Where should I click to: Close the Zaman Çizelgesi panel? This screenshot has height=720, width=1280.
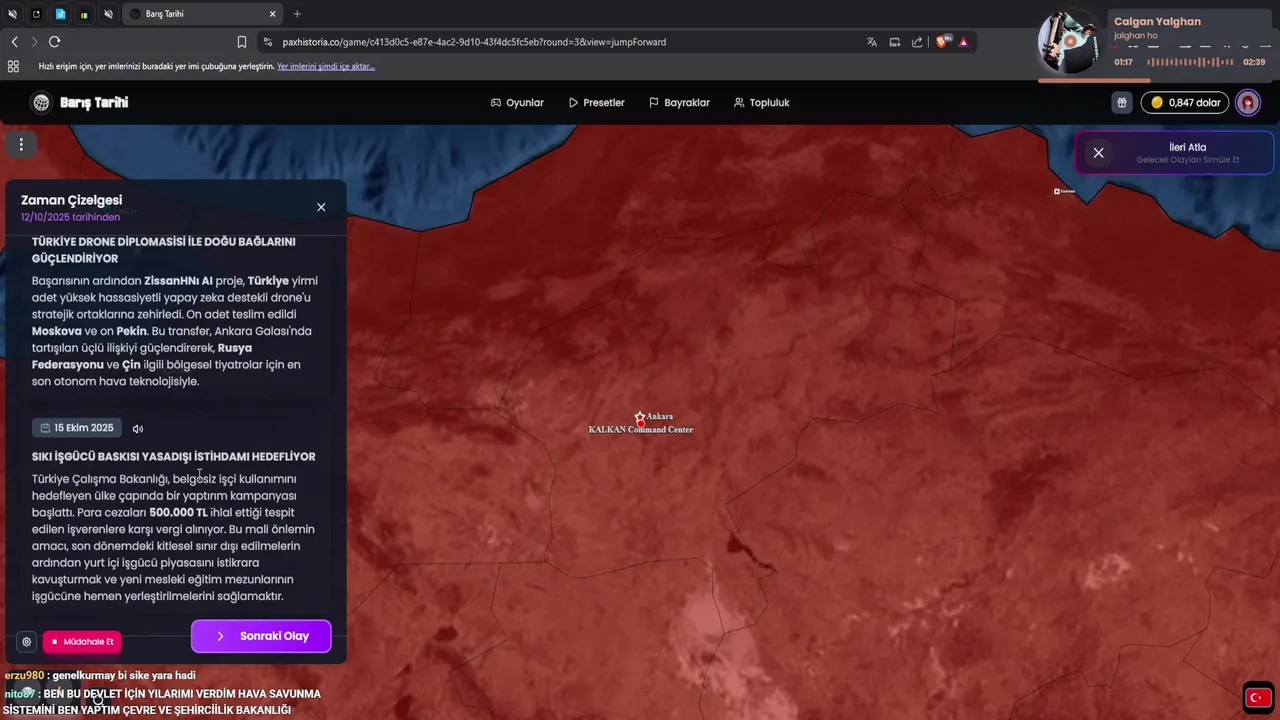[x=321, y=207]
